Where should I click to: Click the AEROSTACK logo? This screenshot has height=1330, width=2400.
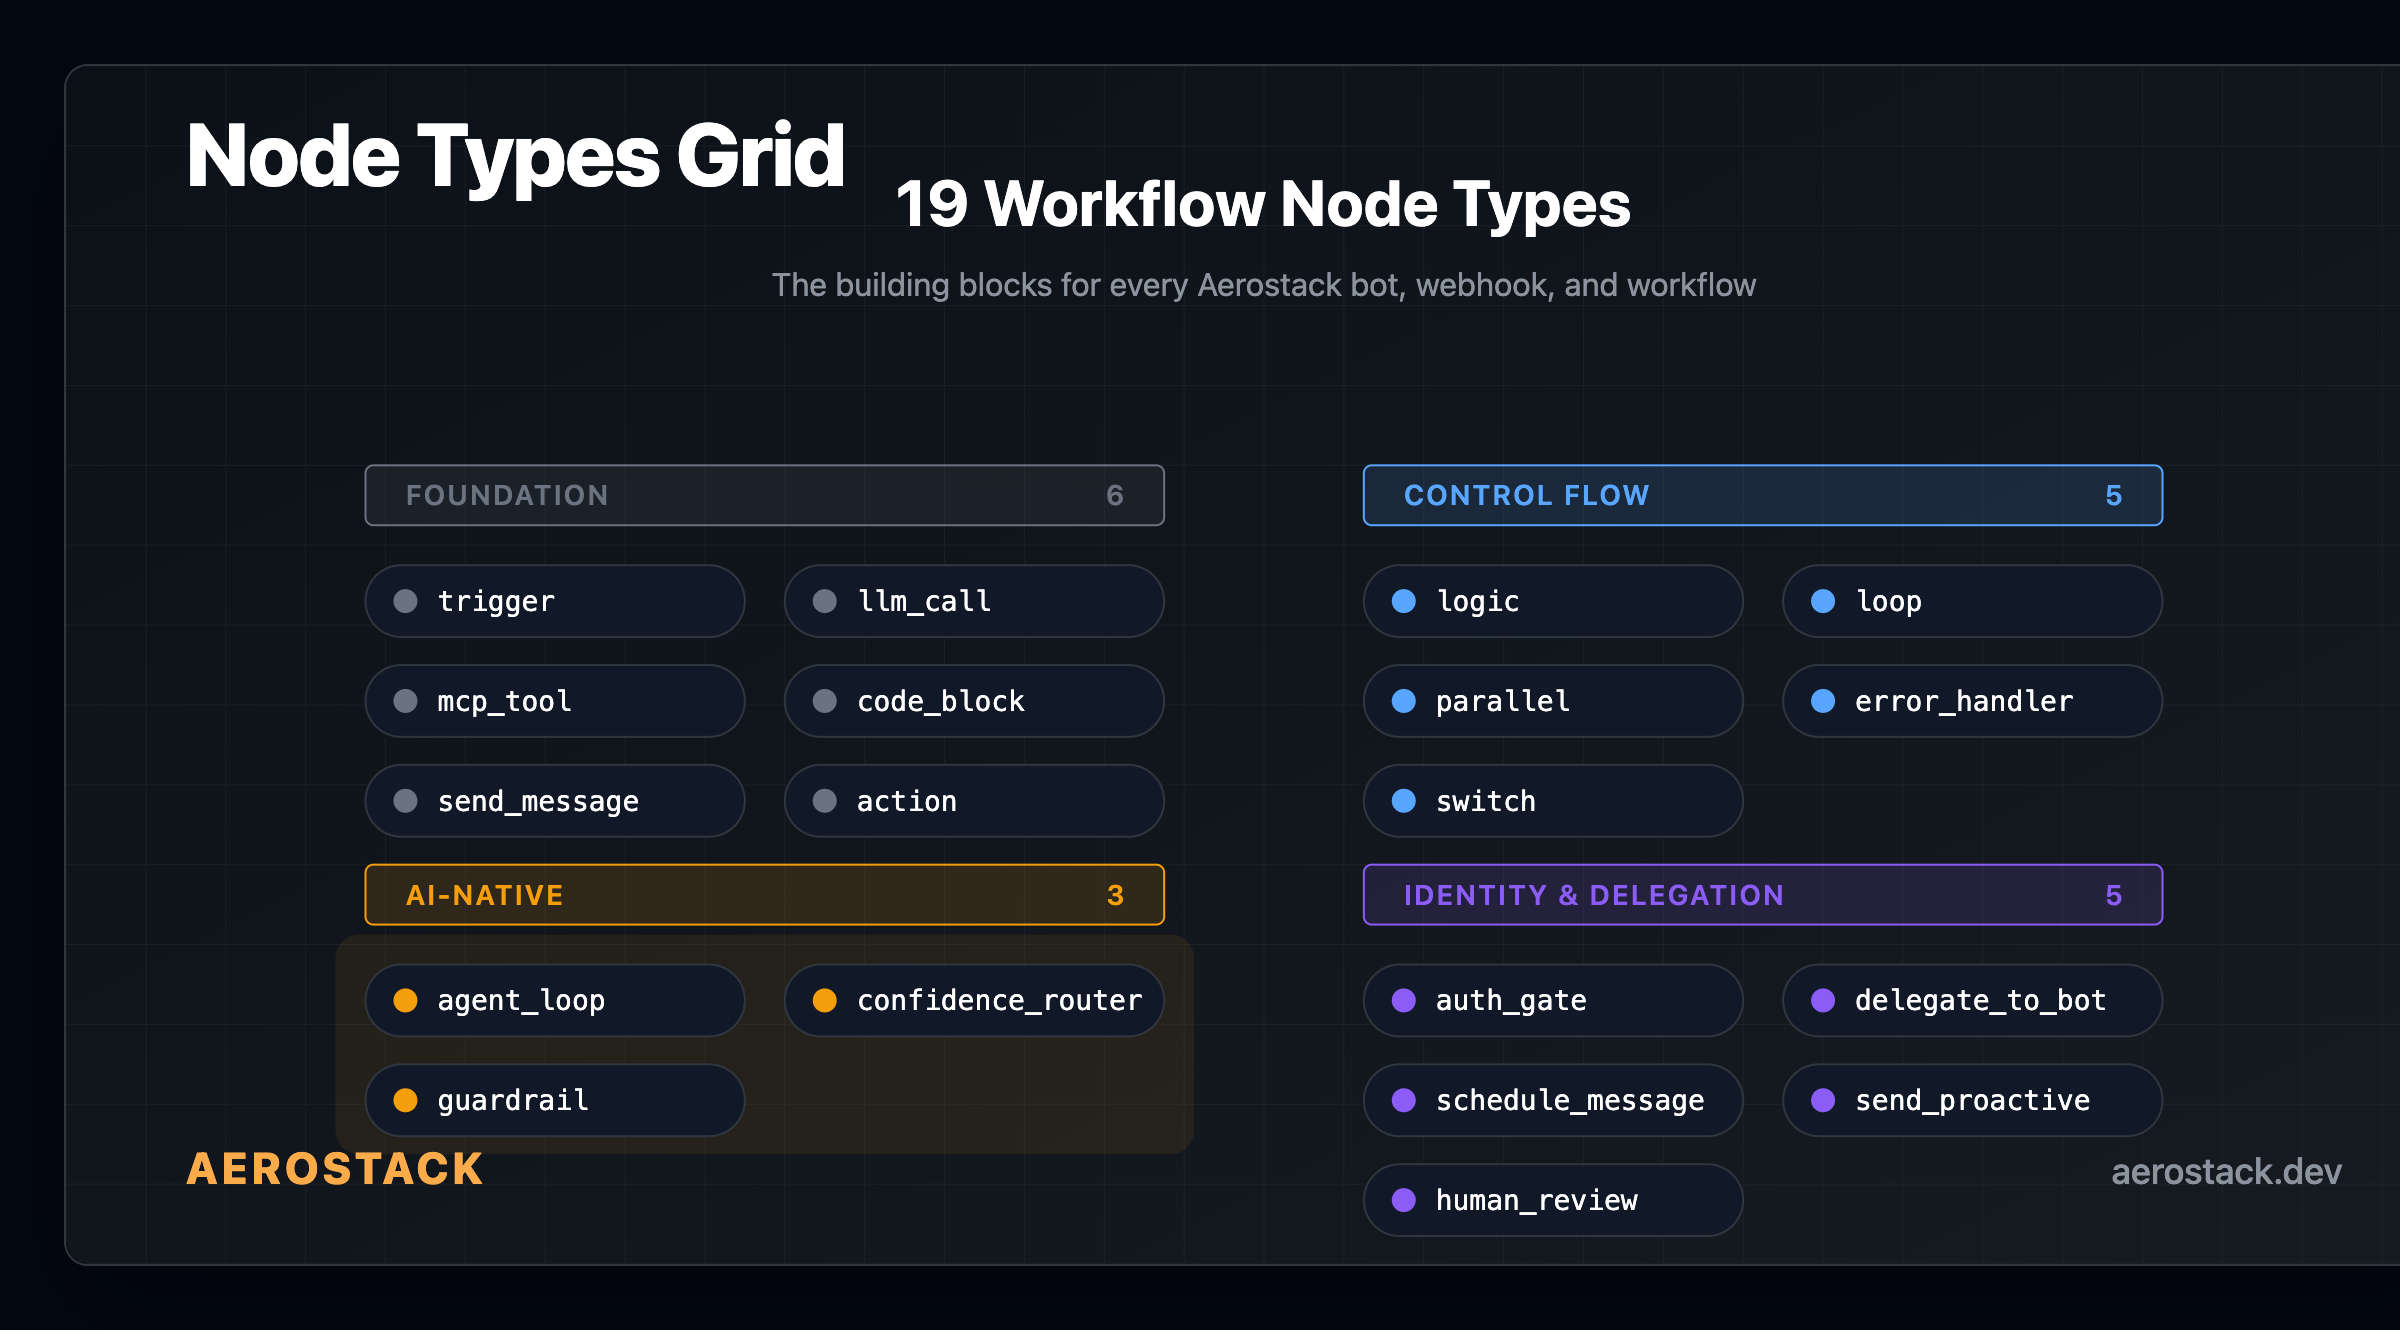(x=334, y=1169)
